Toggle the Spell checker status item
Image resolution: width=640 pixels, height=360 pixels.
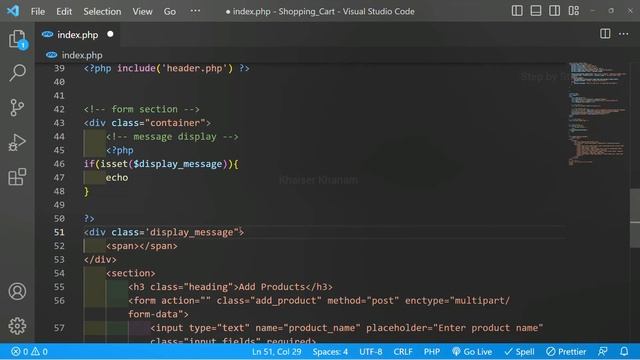(519, 351)
